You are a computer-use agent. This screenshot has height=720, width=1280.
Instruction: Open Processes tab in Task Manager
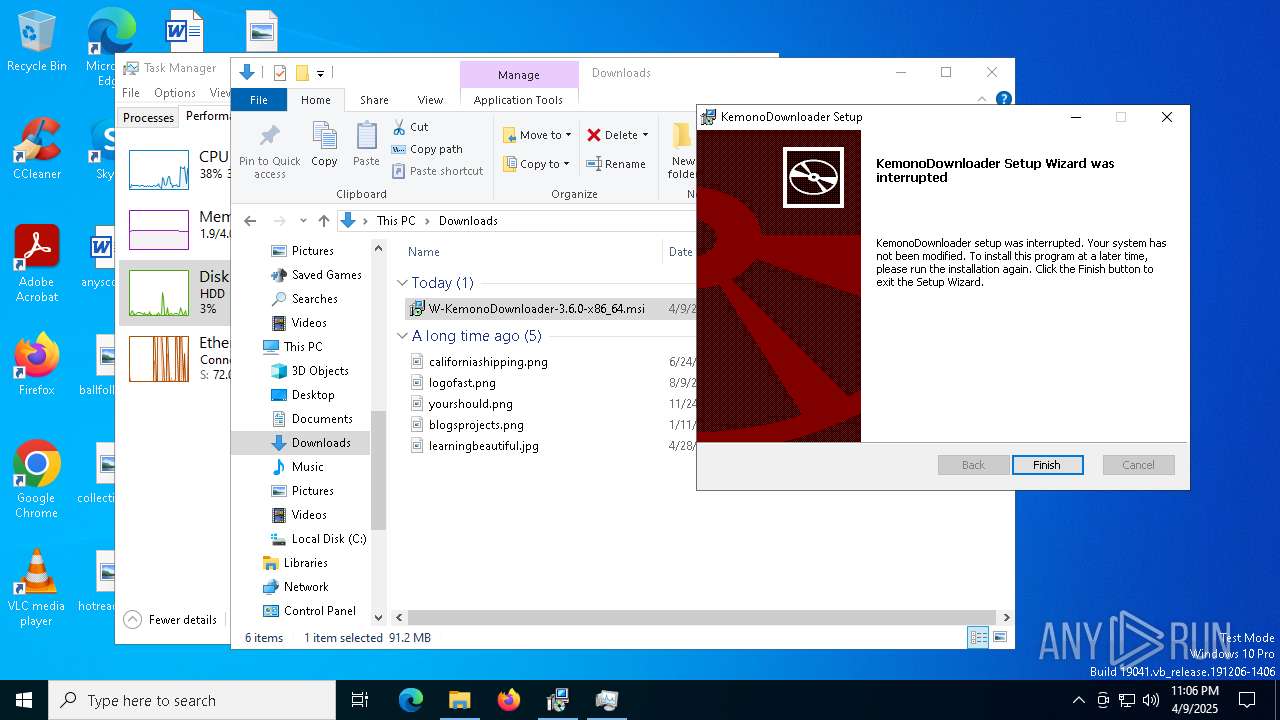(x=148, y=117)
